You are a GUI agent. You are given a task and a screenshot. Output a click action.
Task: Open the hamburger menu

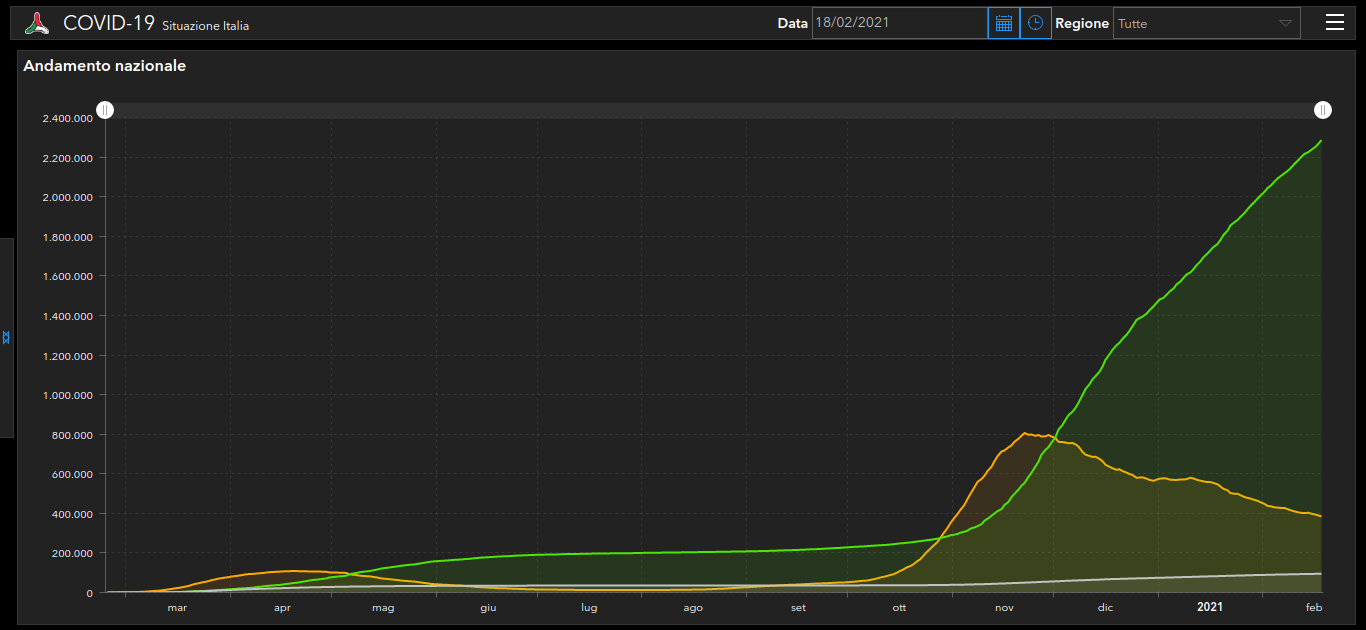tap(1335, 22)
